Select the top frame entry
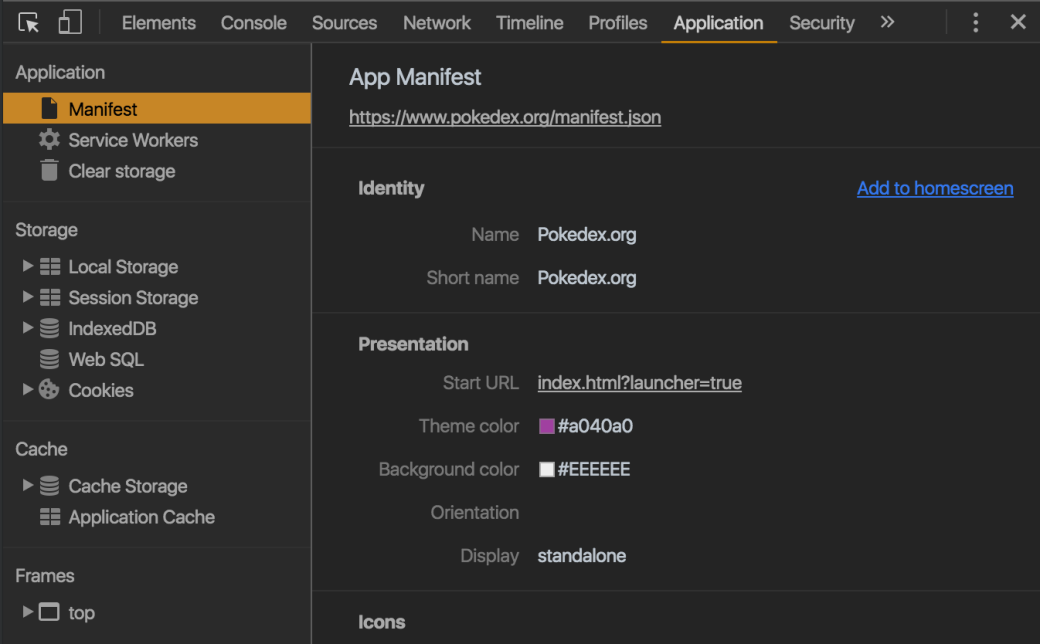The height and width of the screenshot is (644, 1040). point(82,613)
